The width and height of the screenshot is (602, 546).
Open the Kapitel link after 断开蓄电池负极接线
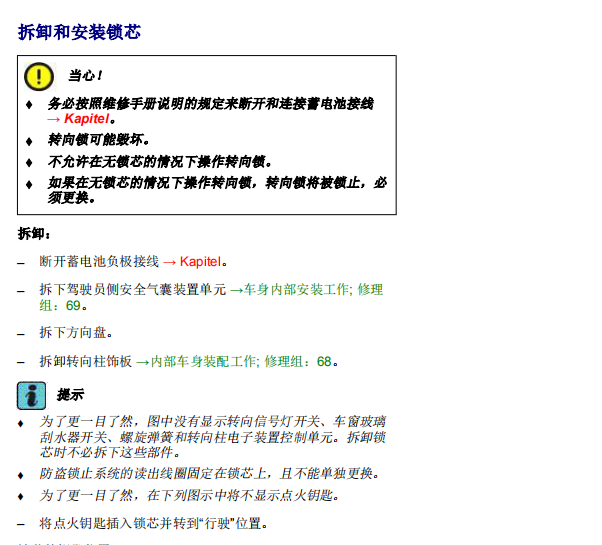[x=193, y=262]
